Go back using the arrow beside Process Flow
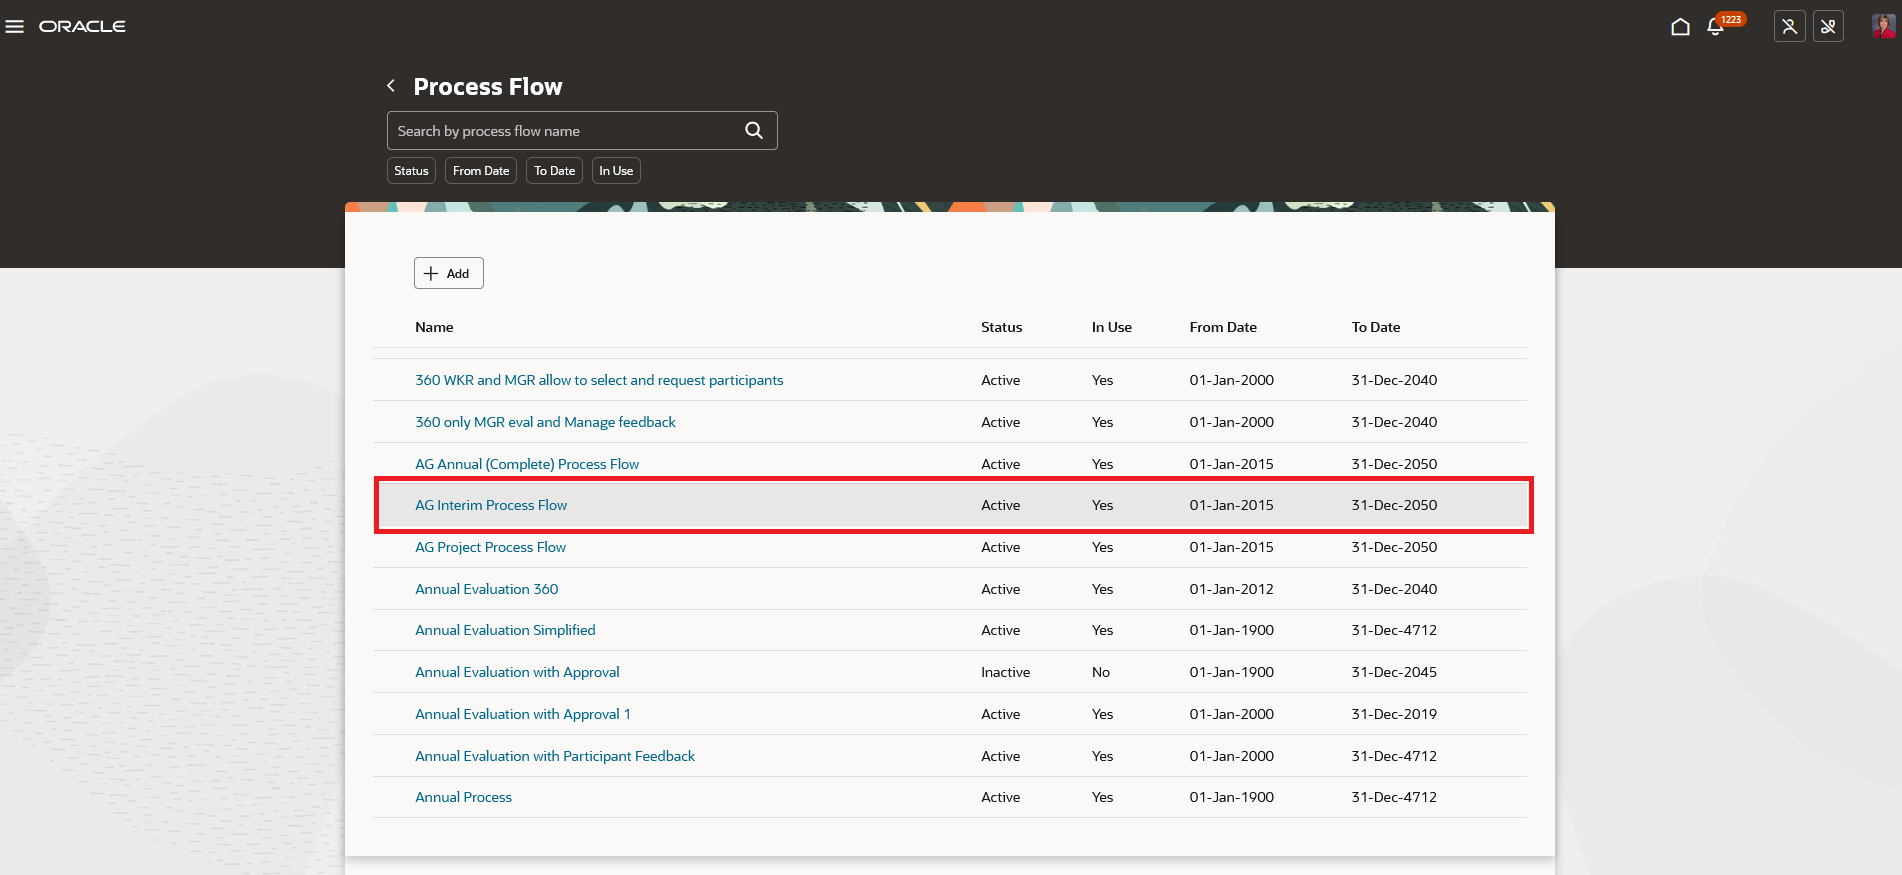Viewport: 1902px width, 875px height. pyautogui.click(x=391, y=86)
